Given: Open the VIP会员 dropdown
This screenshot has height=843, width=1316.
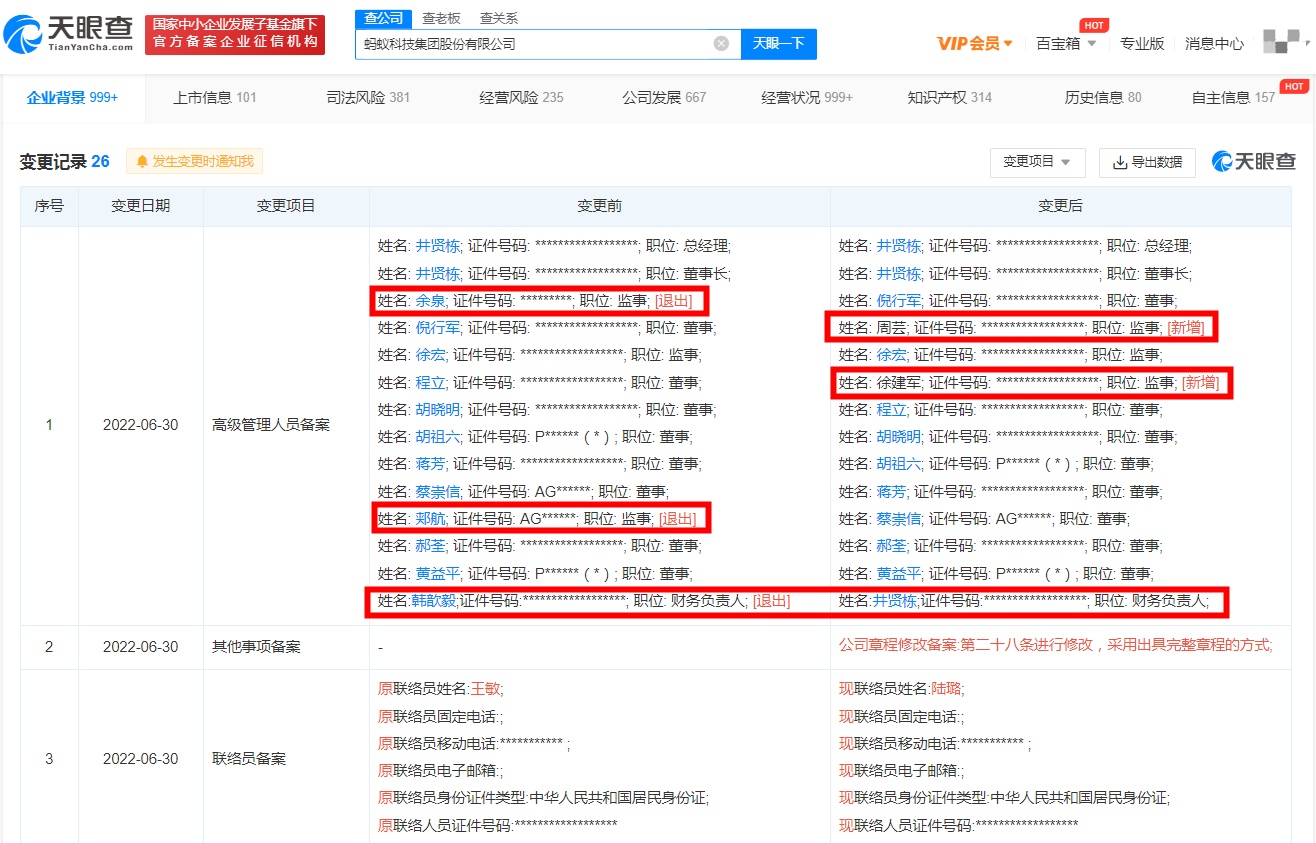Looking at the screenshot, I should click(x=975, y=43).
